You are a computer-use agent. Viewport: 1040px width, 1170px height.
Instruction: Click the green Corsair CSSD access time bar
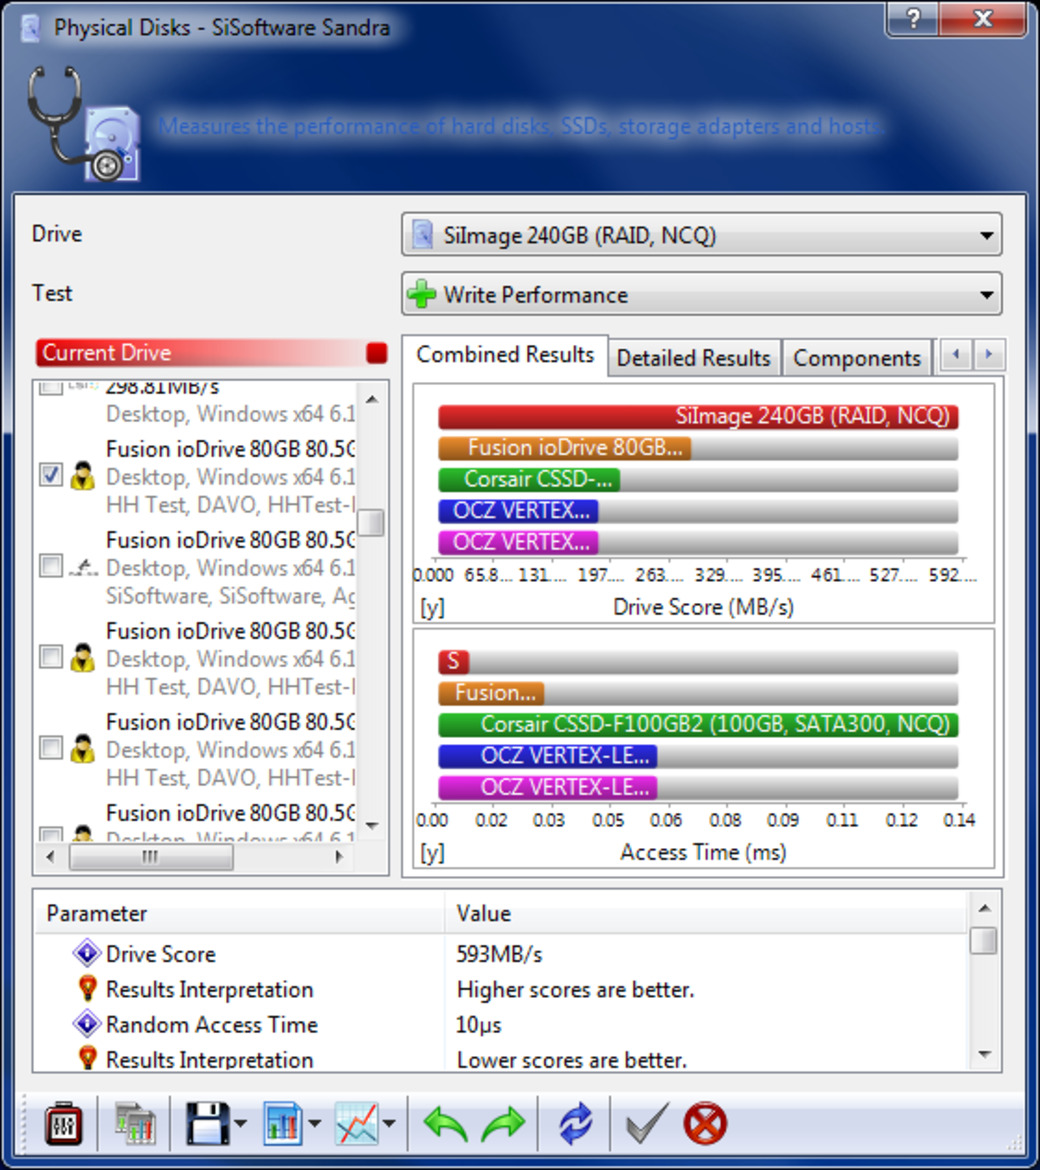[698, 724]
